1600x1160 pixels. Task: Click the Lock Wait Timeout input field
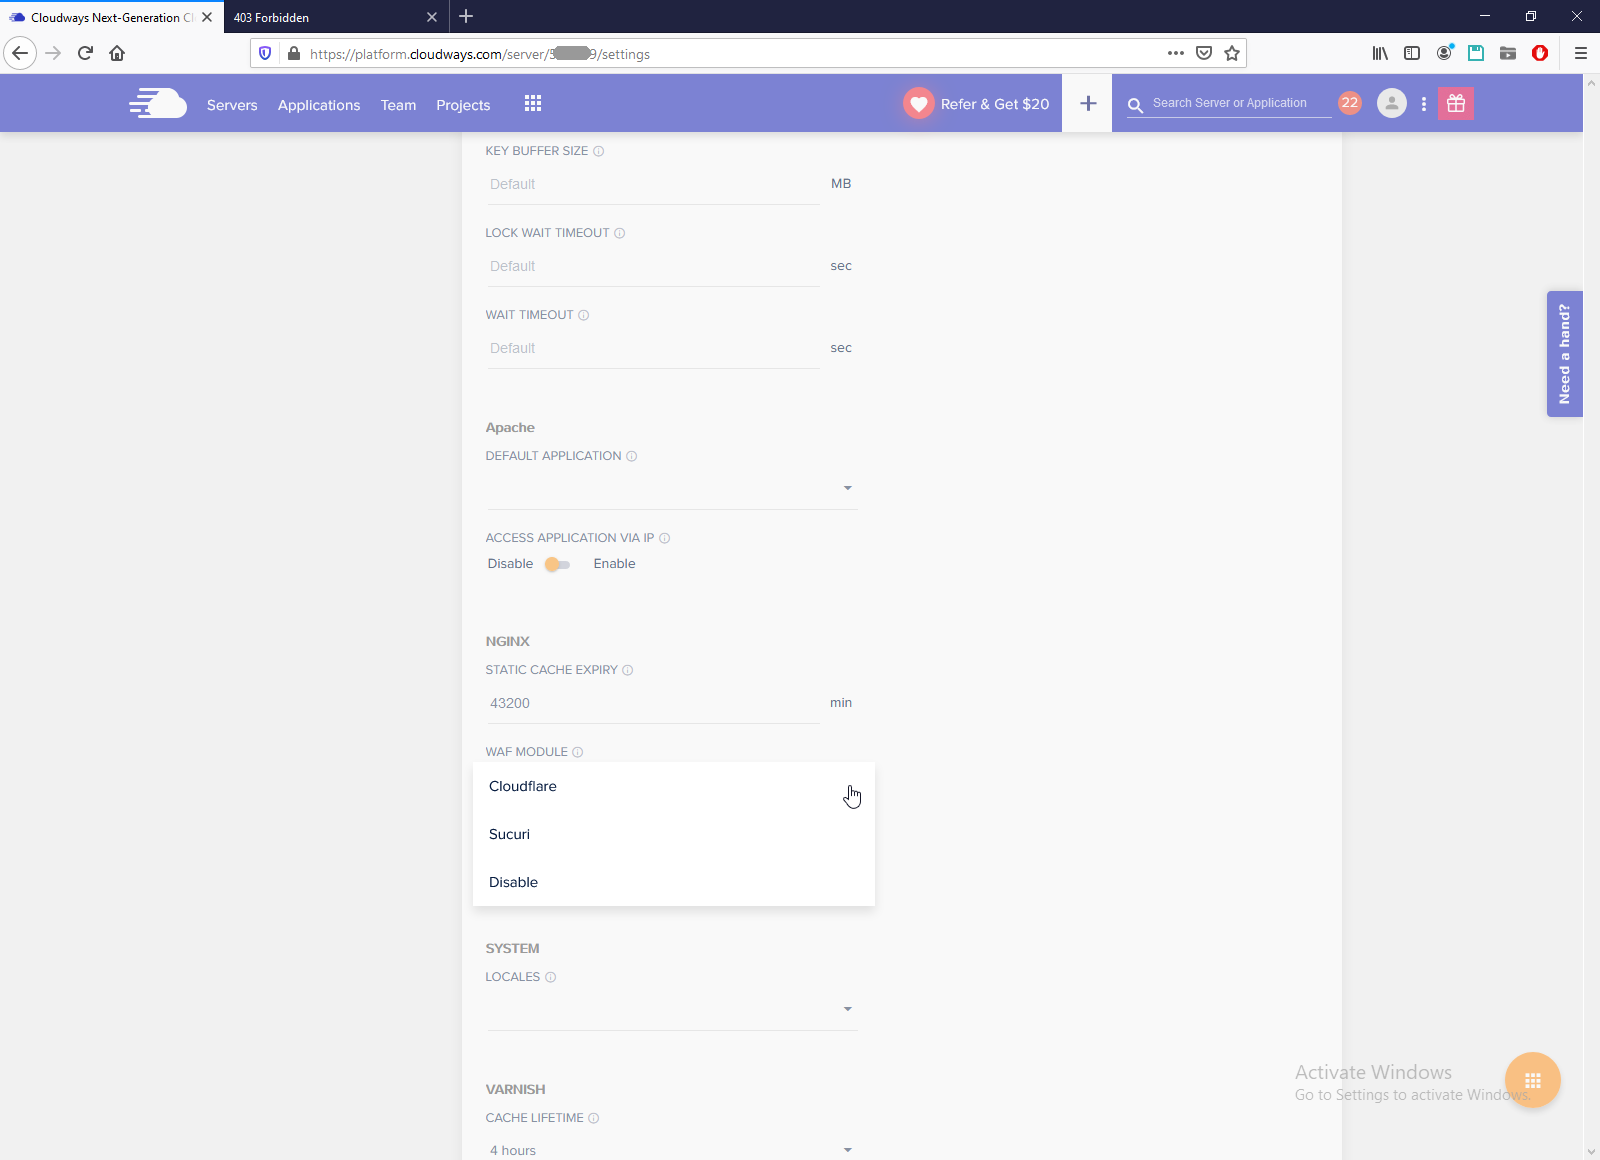point(654,266)
